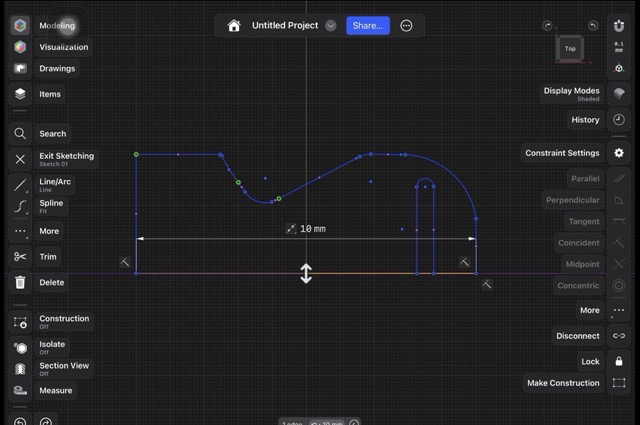Click the Make Construction label
The image size is (640, 425).
coord(563,383)
